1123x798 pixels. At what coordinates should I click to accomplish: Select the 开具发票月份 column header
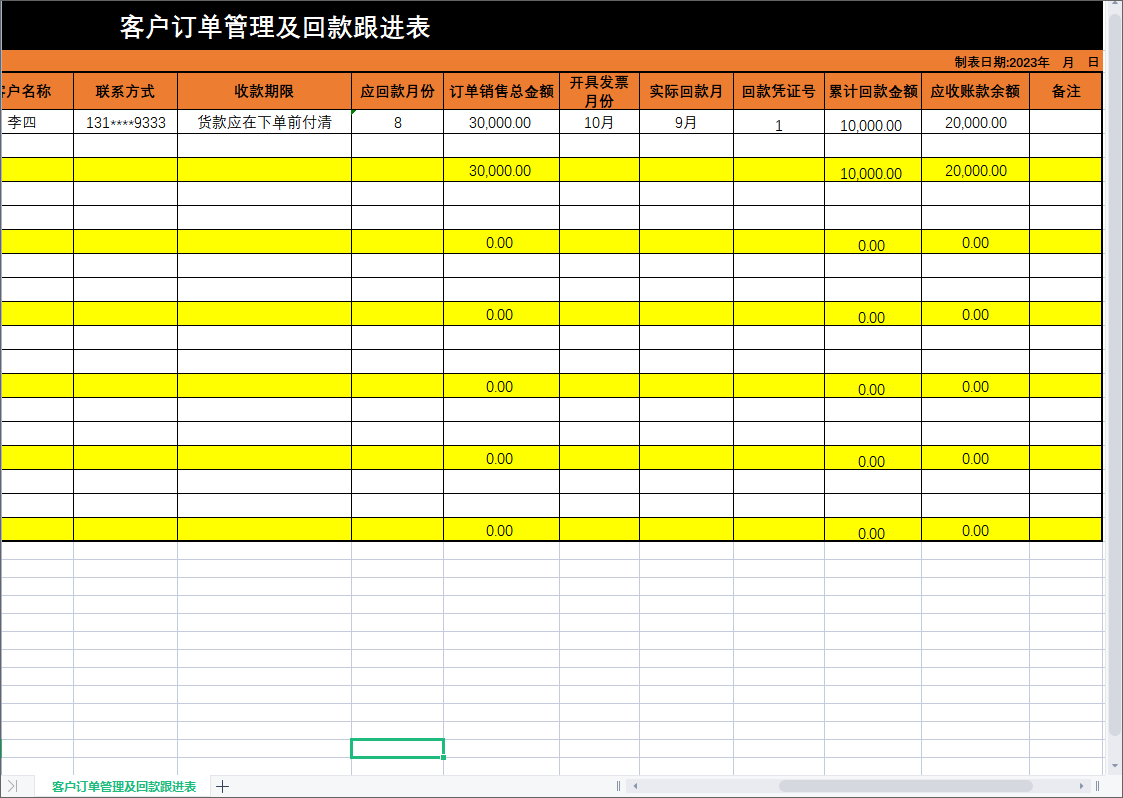pos(599,91)
